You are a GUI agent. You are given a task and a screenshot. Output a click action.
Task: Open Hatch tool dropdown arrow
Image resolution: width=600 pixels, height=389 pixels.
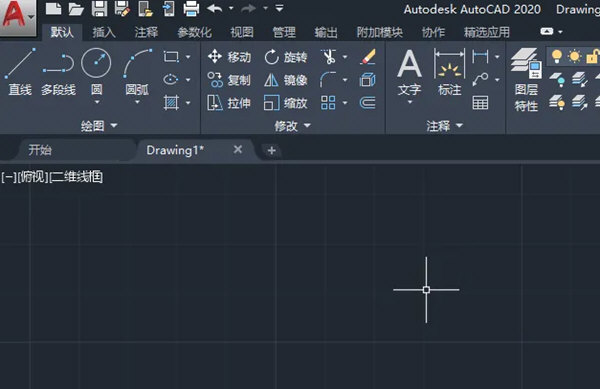click(x=188, y=103)
